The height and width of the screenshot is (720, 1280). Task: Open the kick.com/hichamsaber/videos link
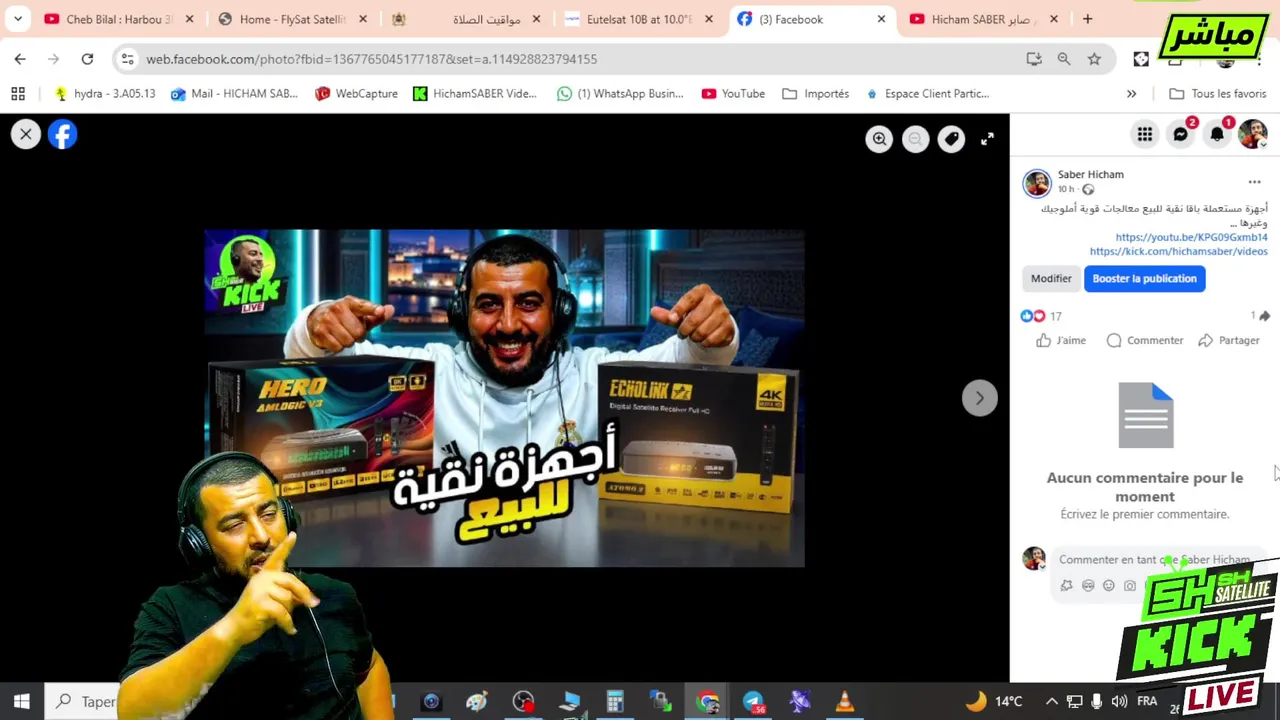pos(1178,251)
